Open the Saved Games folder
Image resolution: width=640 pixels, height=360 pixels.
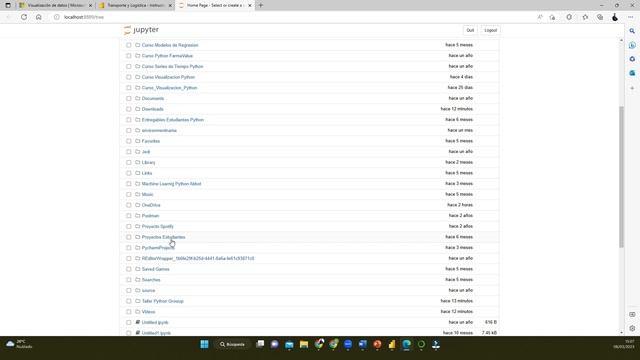coord(156,269)
